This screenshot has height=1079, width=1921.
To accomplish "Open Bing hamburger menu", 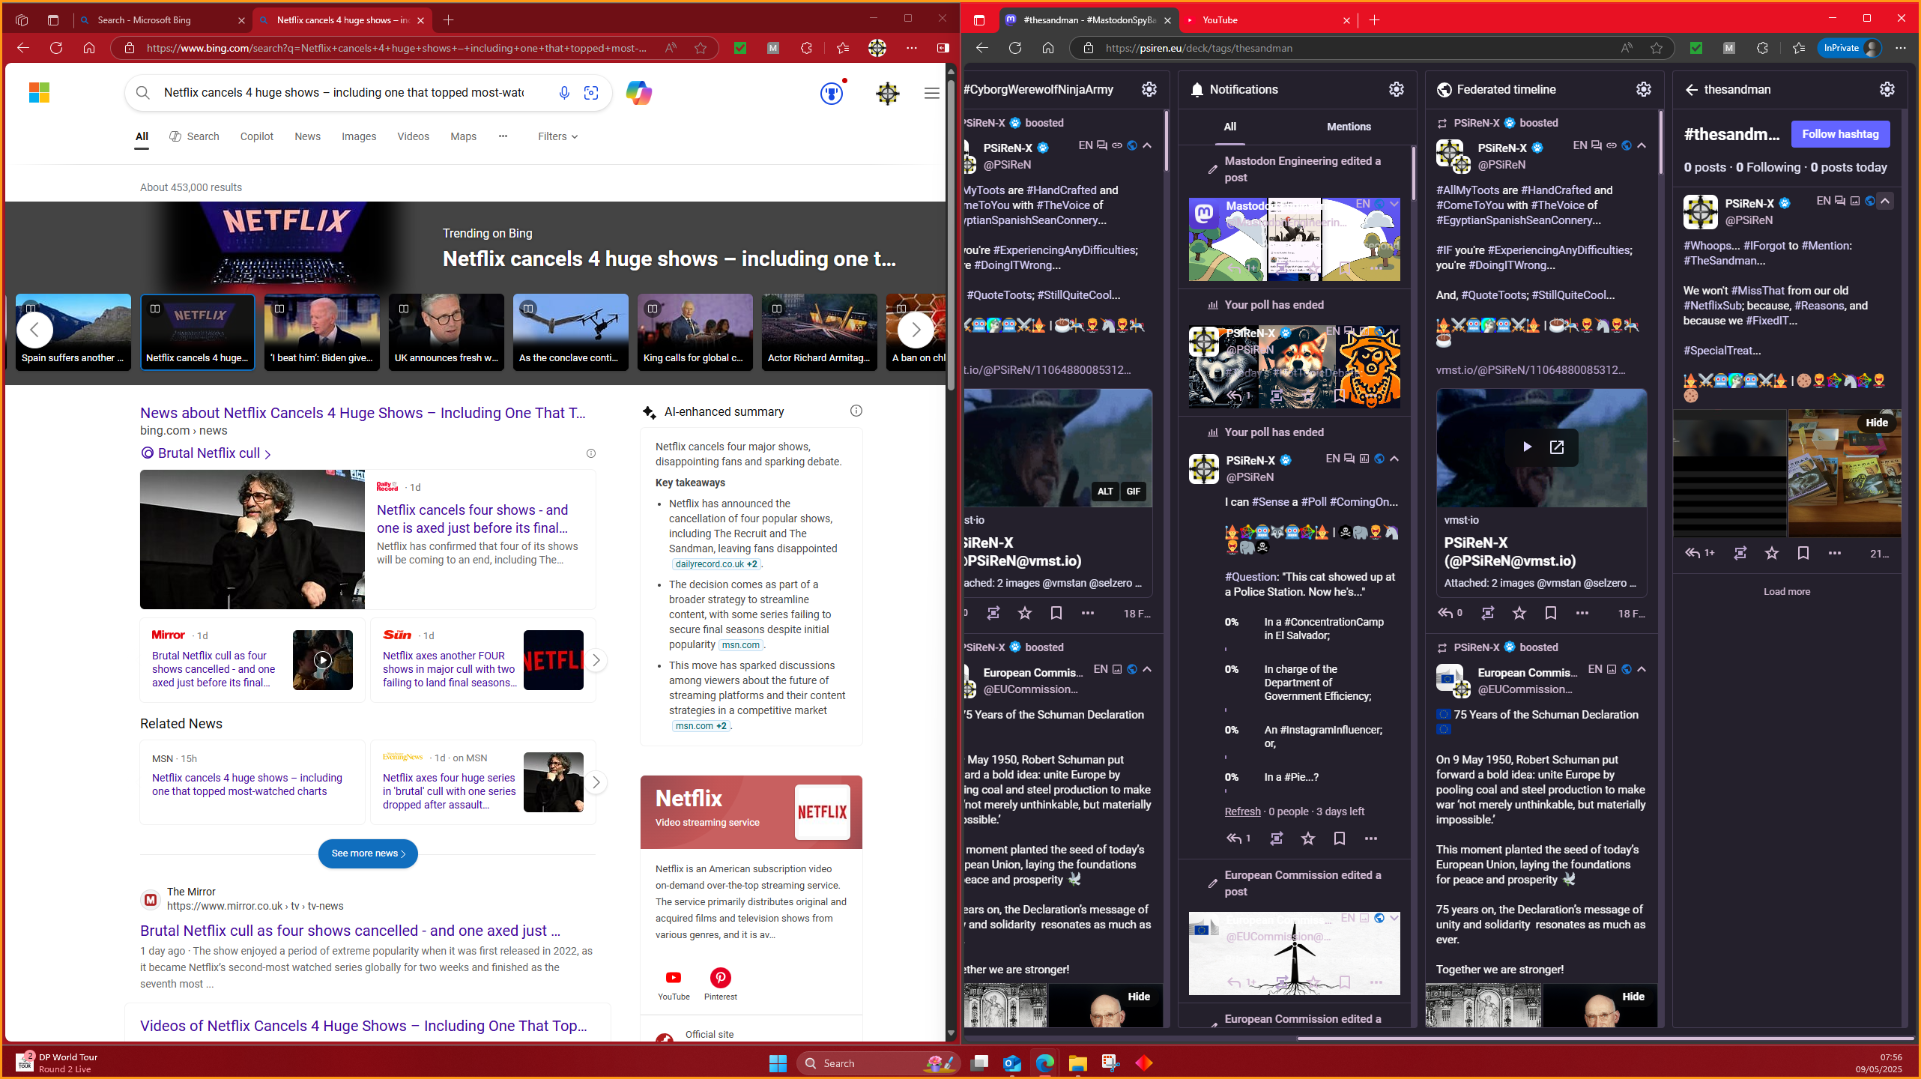I will (931, 93).
